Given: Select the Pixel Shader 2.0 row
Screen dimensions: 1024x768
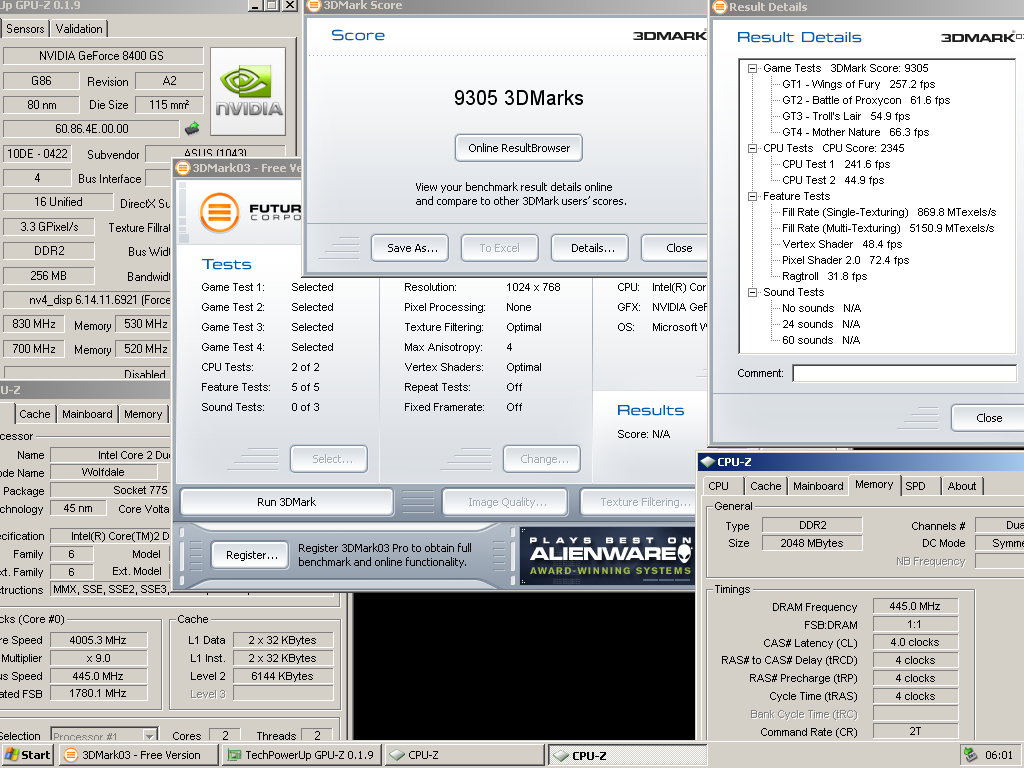Looking at the screenshot, I should tap(845, 261).
